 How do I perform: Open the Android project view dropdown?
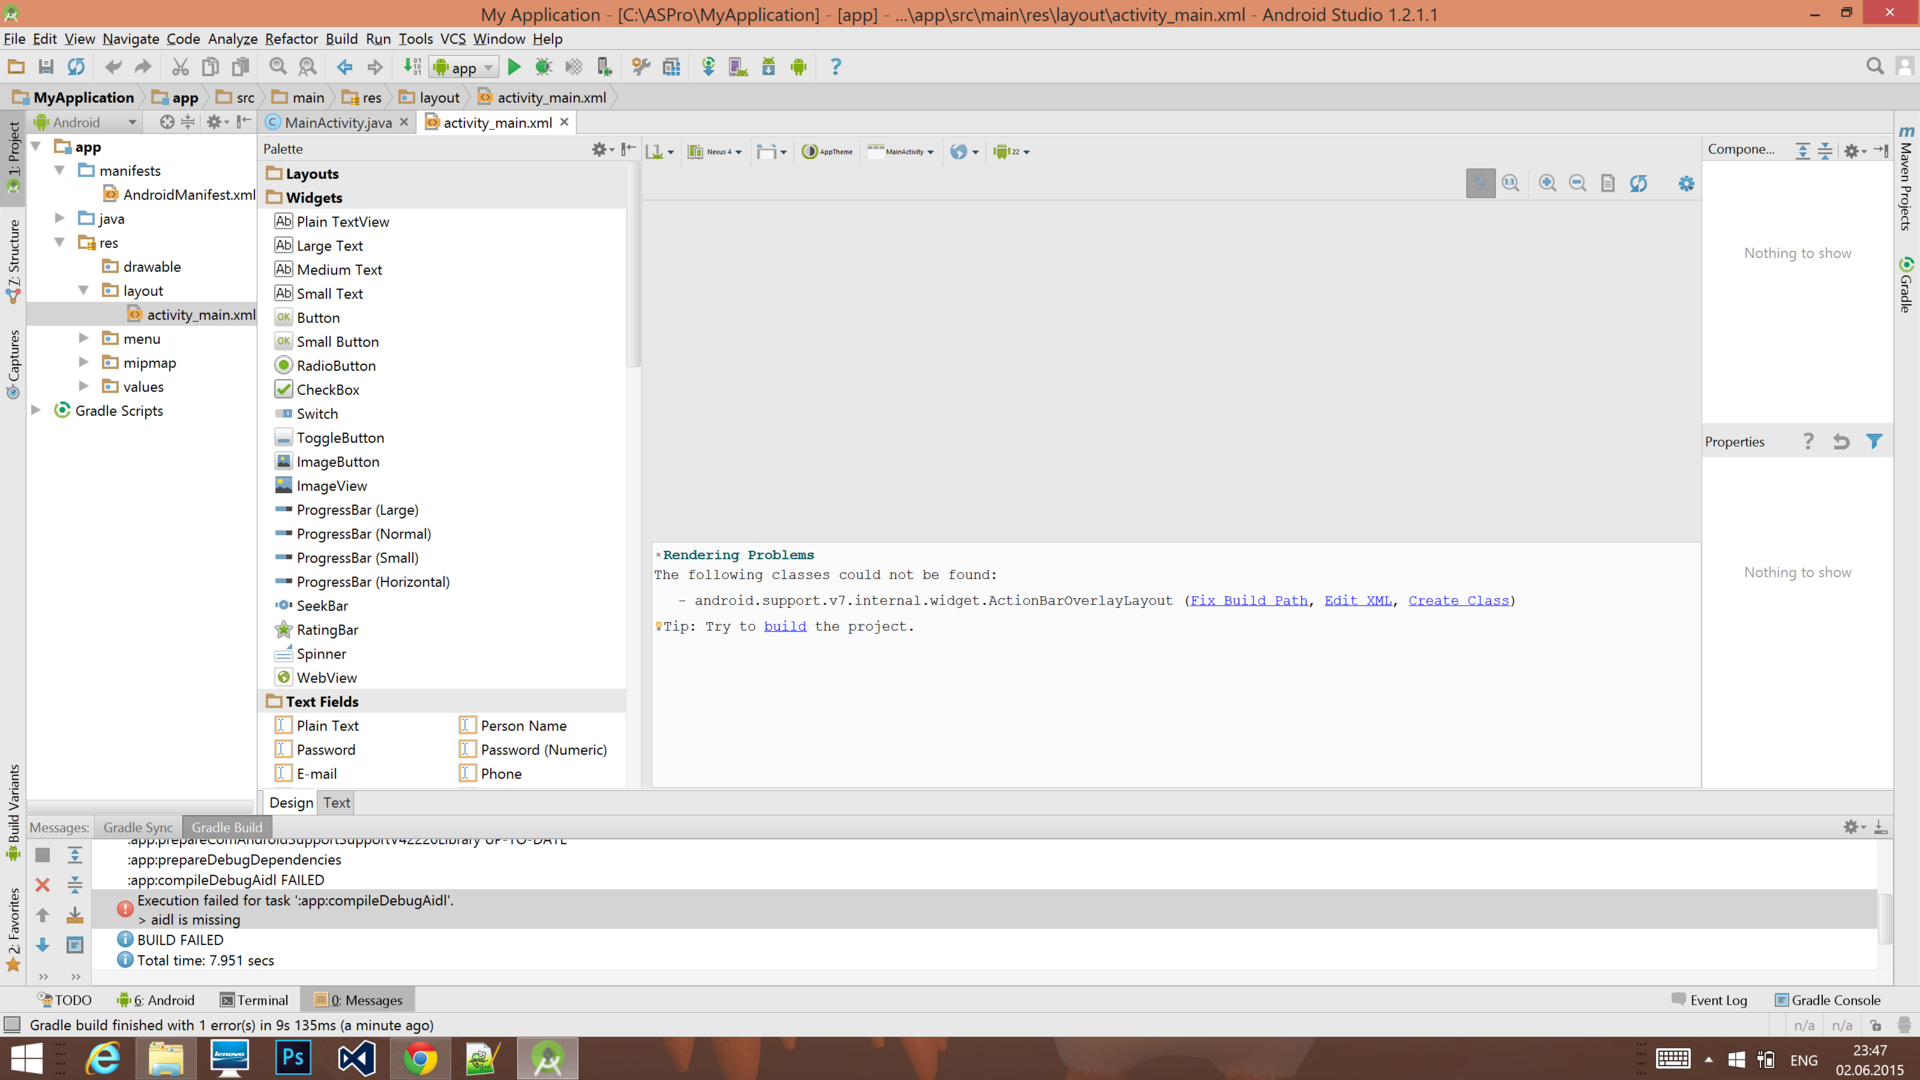(x=86, y=122)
